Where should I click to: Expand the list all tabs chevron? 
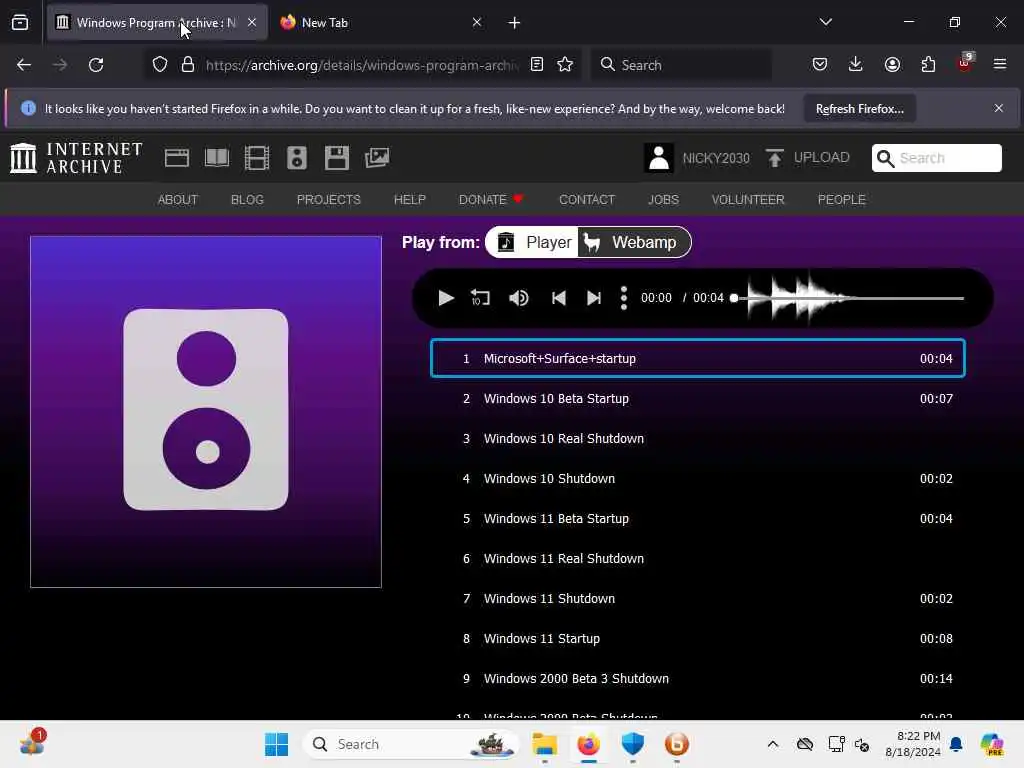pos(825,22)
